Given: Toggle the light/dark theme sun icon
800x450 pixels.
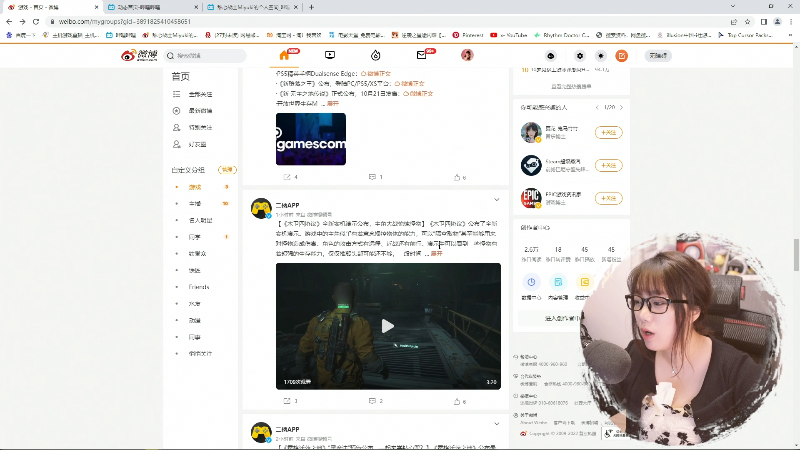Looking at the screenshot, I should pos(601,56).
